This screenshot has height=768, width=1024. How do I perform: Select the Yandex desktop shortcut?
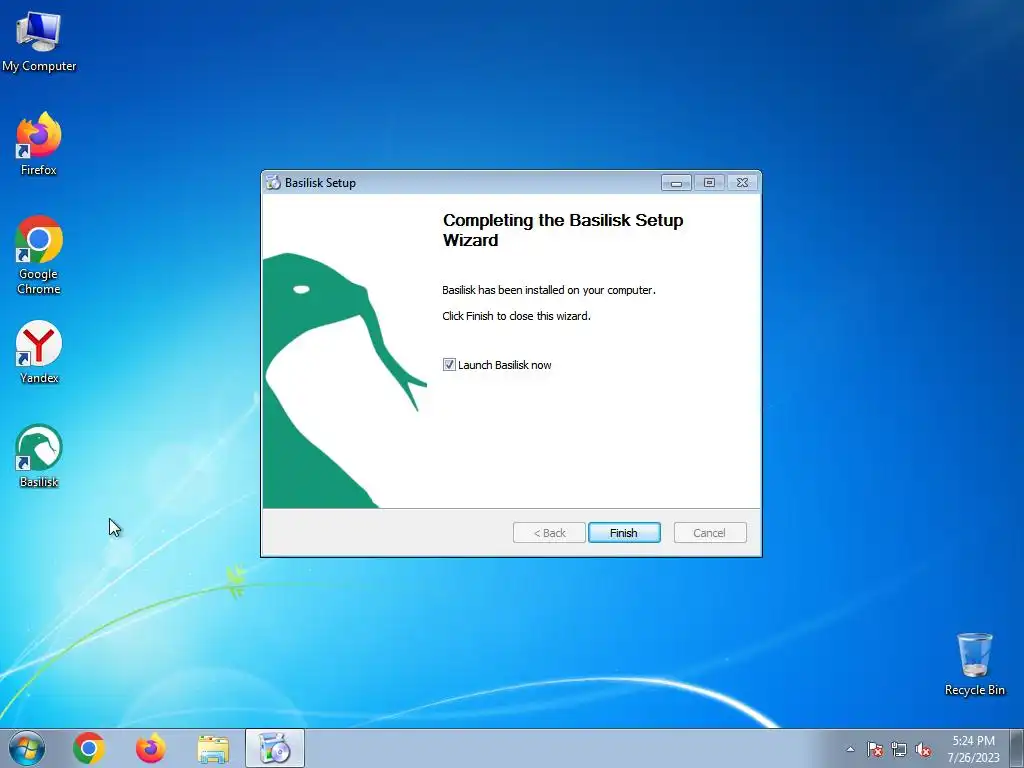(39, 352)
